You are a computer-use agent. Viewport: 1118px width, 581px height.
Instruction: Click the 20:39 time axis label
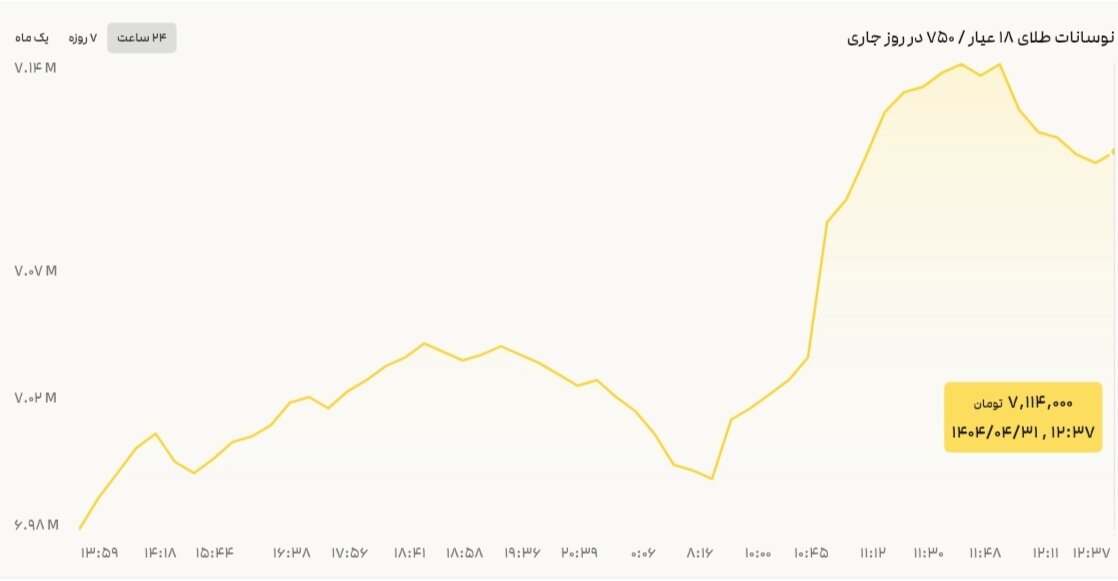point(579,552)
